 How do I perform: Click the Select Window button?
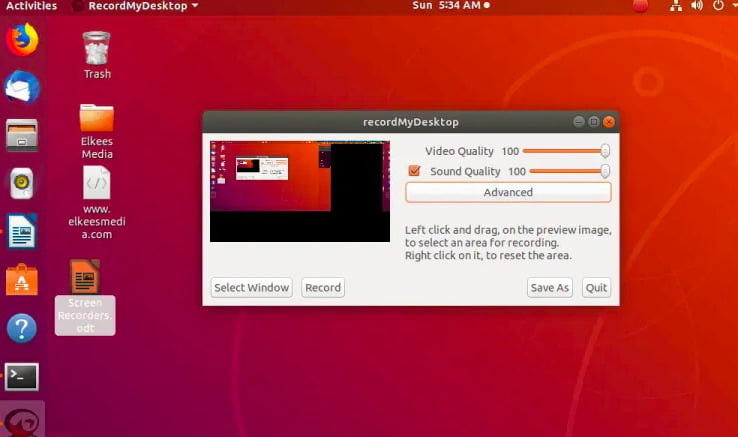click(x=251, y=287)
